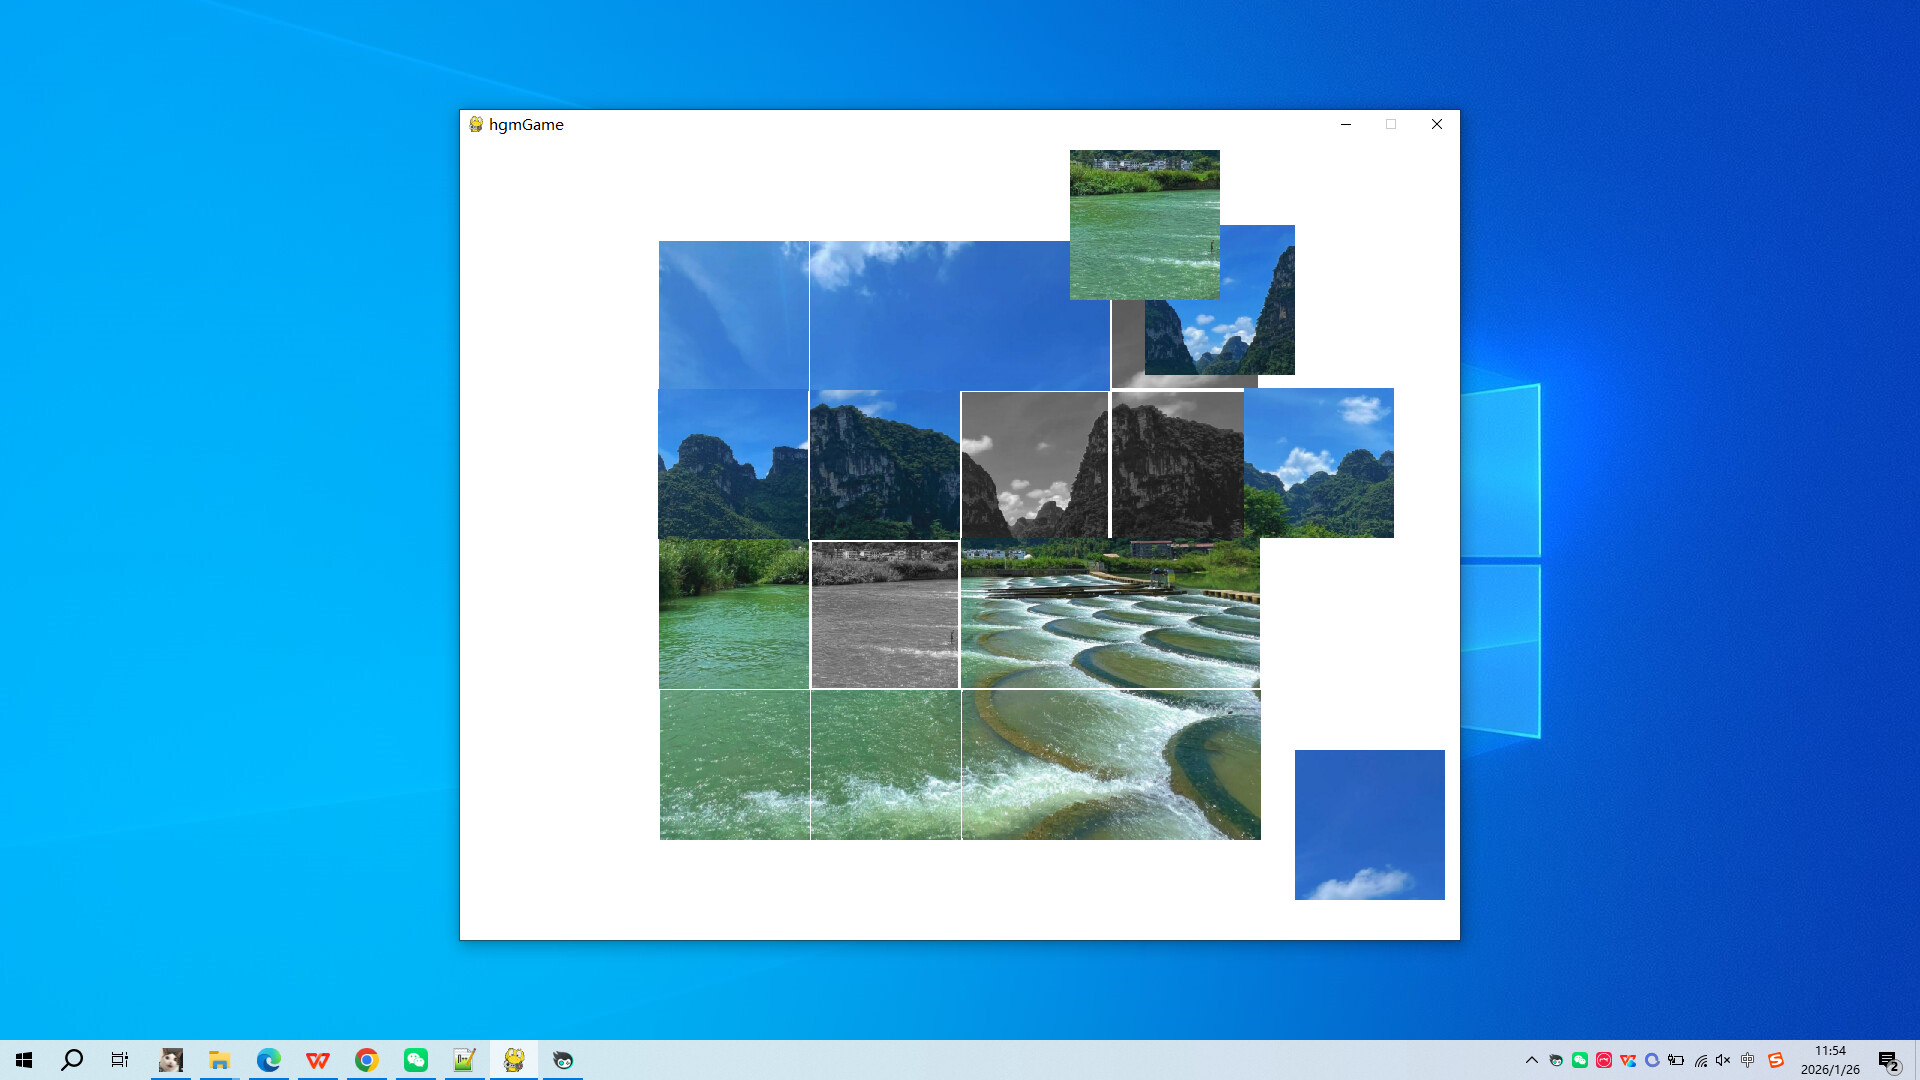Viewport: 1920px width, 1080px height.
Task: Select the grayscale riverbank puzzle tile
Action: (884, 613)
